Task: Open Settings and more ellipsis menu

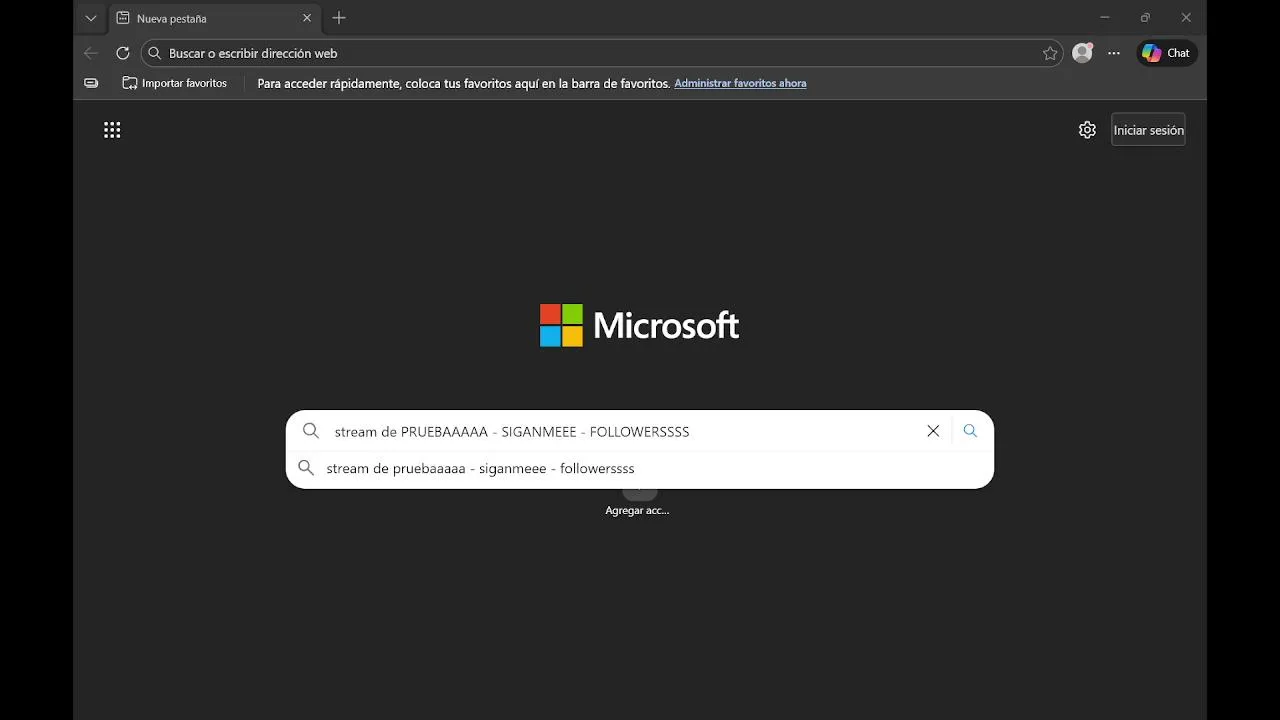Action: [x=1114, y=53]
